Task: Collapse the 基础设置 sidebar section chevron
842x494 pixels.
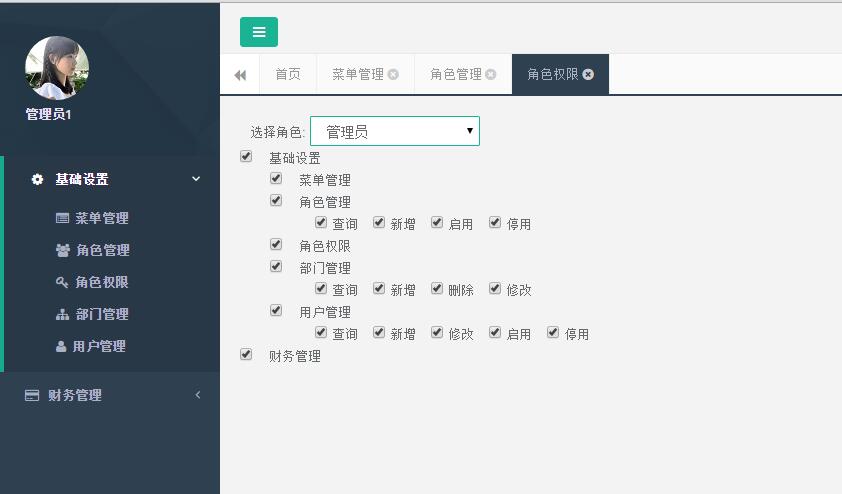Action: pyautogui.click(x=196, y=179)
